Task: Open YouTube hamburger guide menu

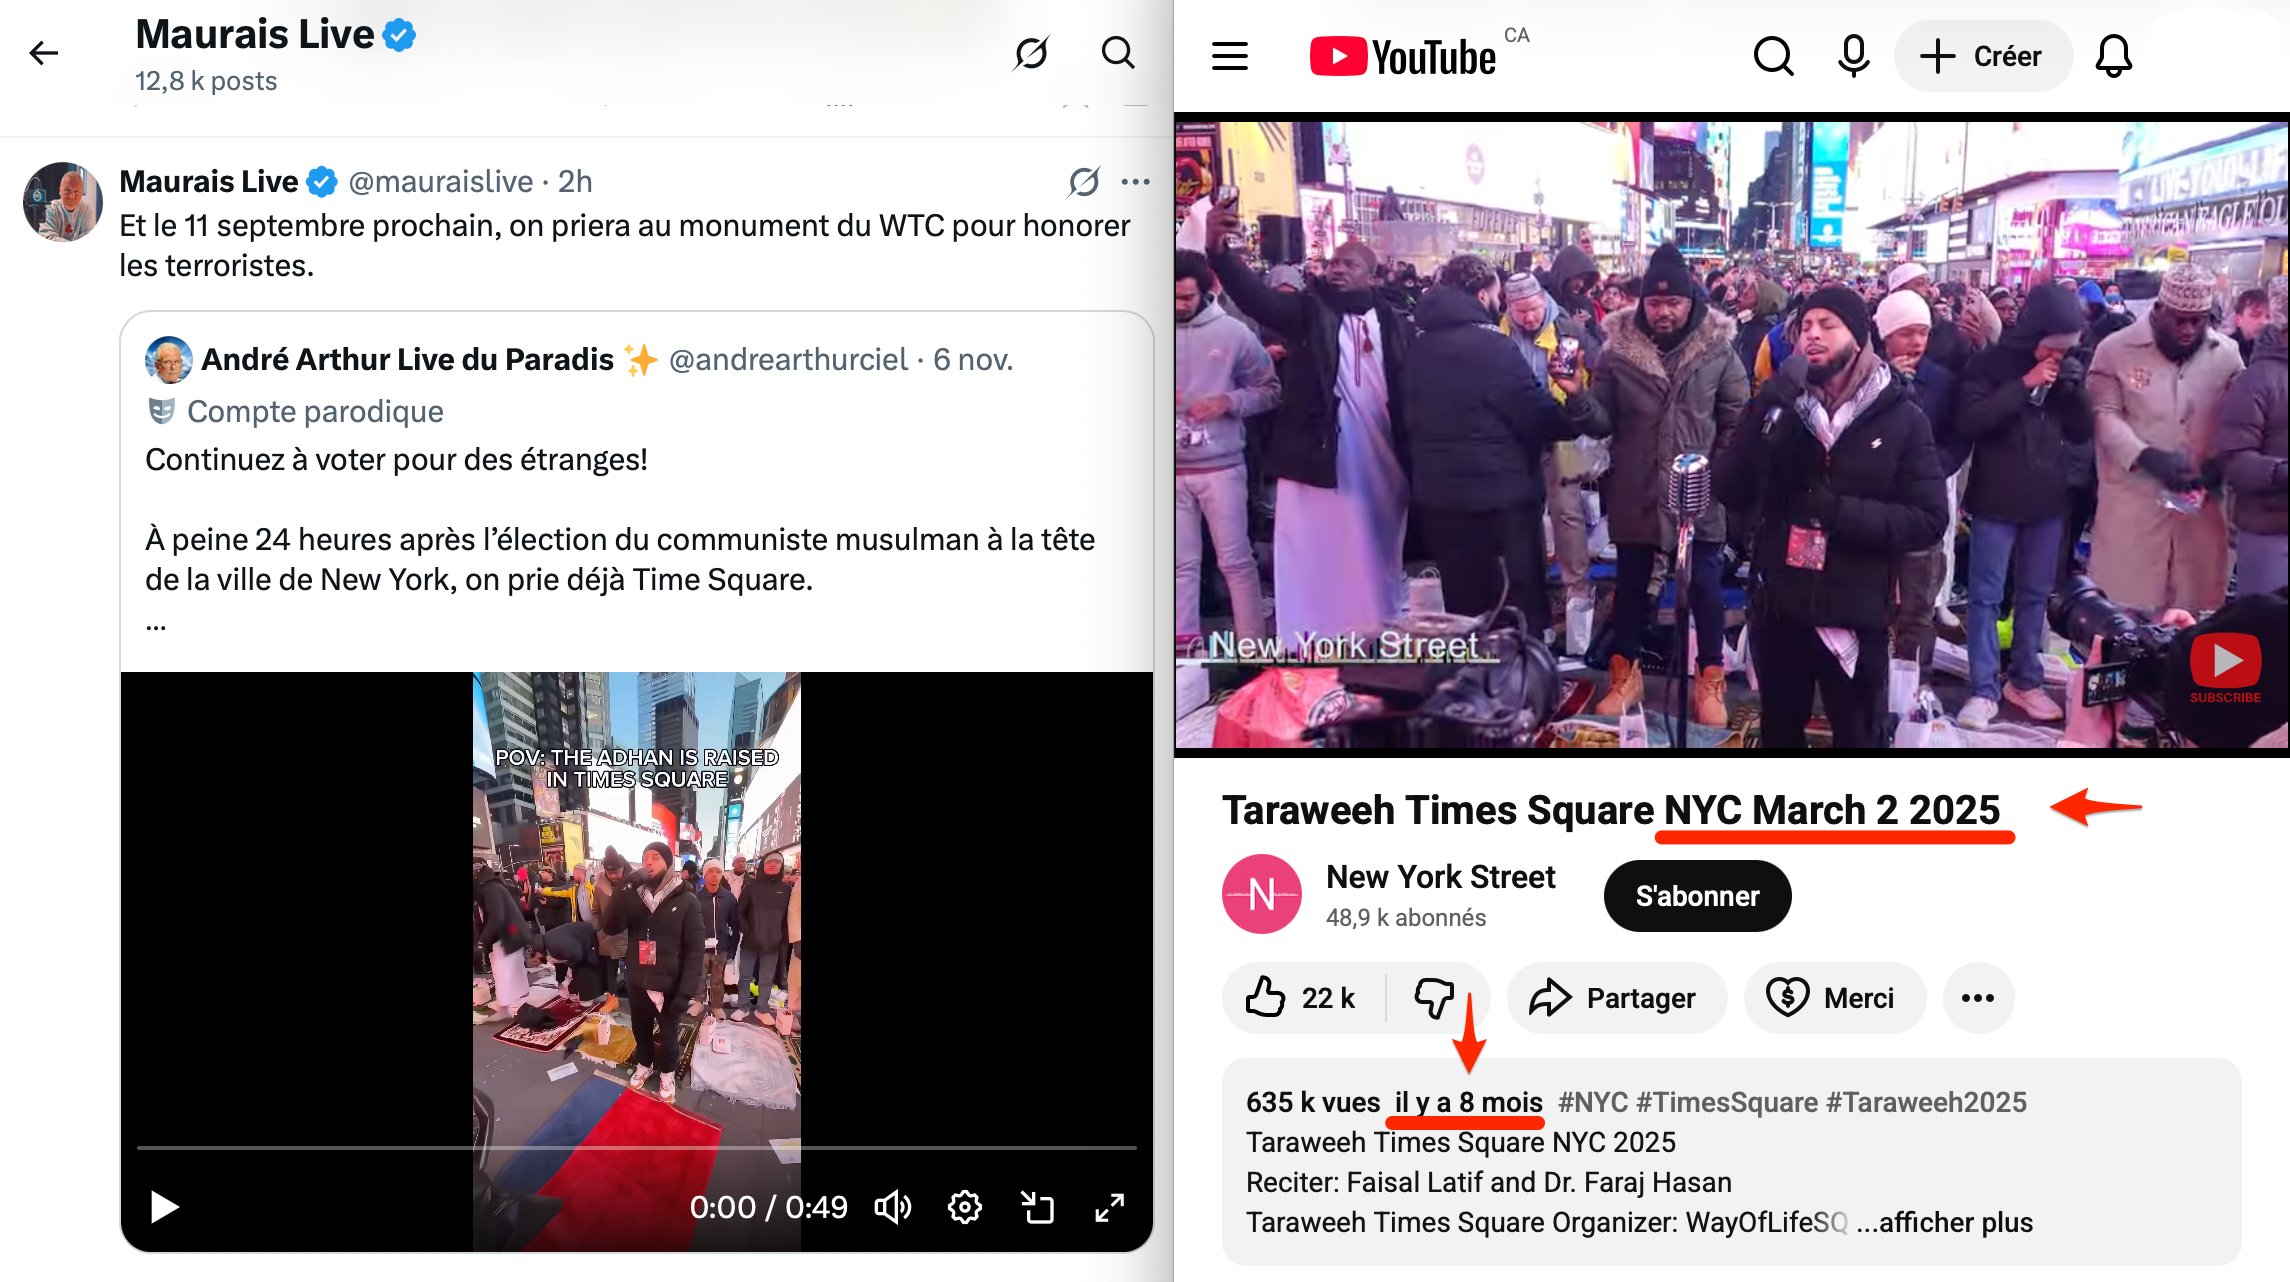Action: (x=1229, y=56)
